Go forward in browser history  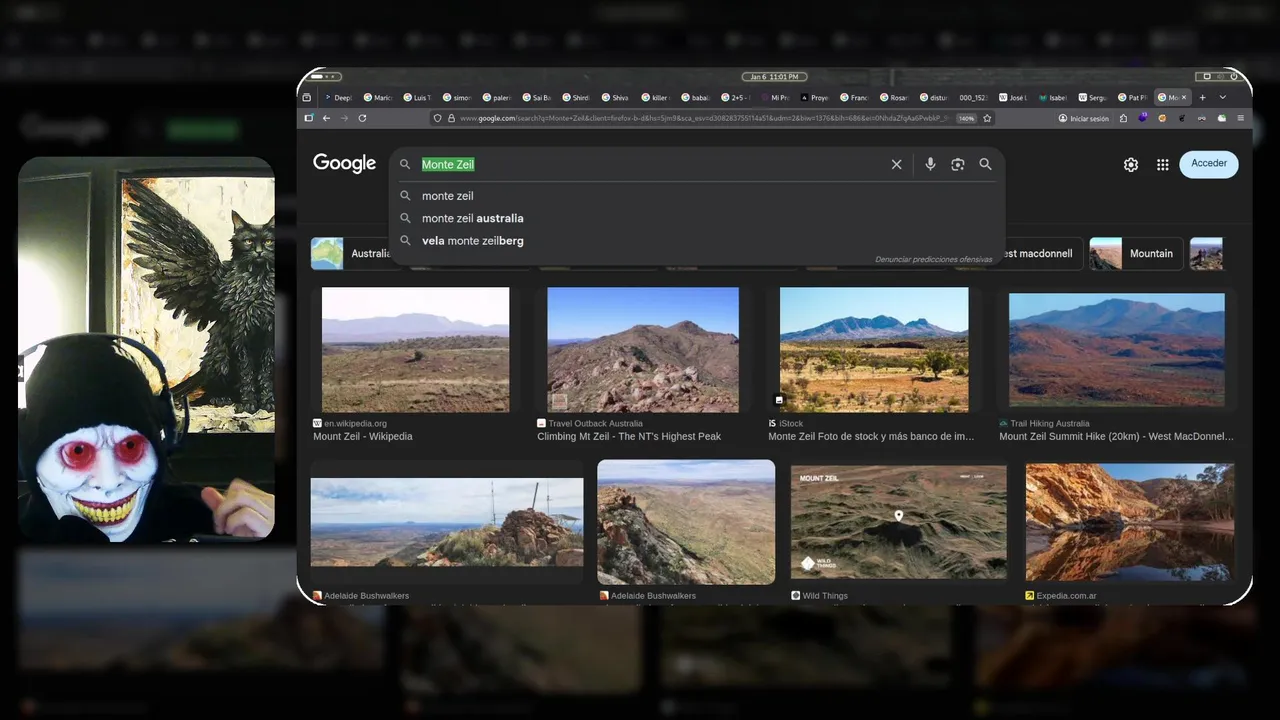[344, 118]
